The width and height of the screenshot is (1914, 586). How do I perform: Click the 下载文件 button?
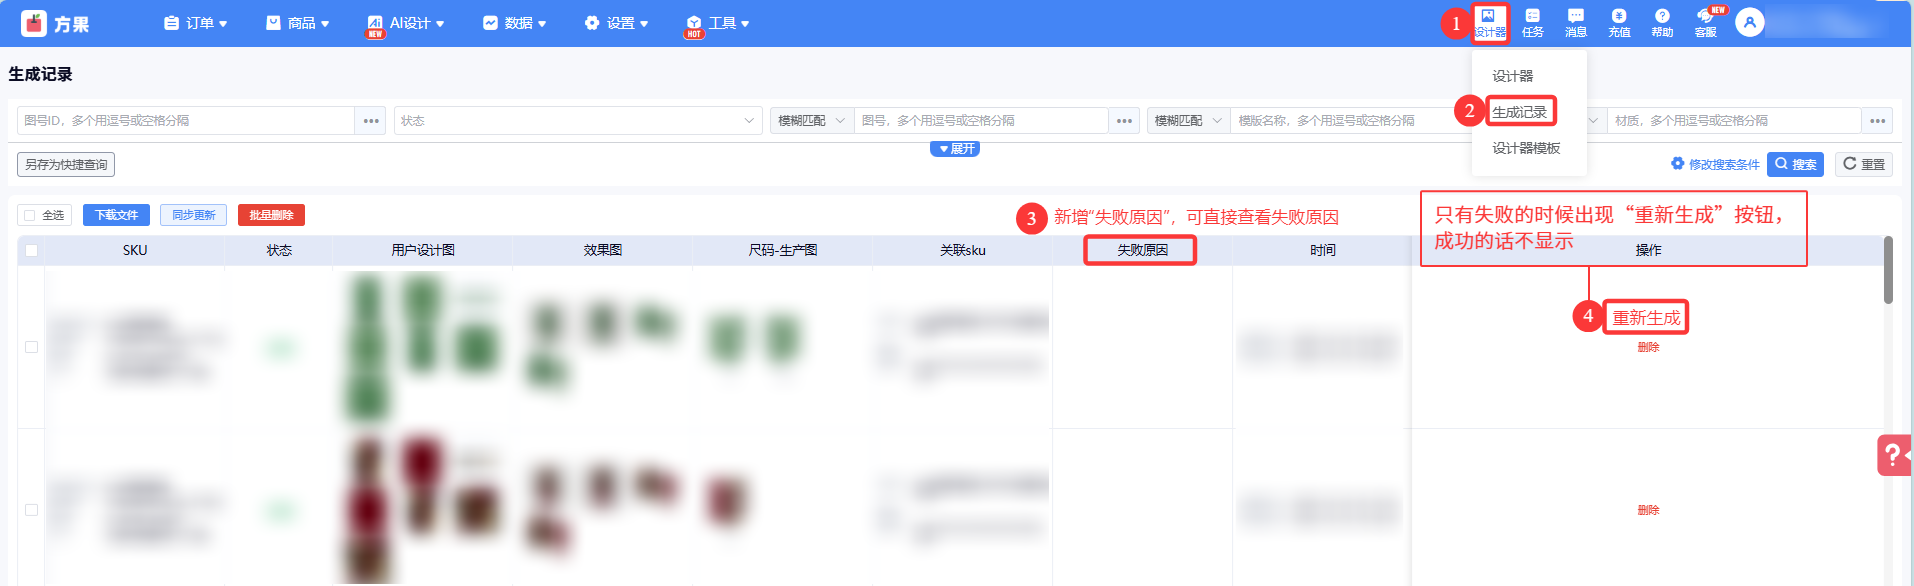pos(117,215)
